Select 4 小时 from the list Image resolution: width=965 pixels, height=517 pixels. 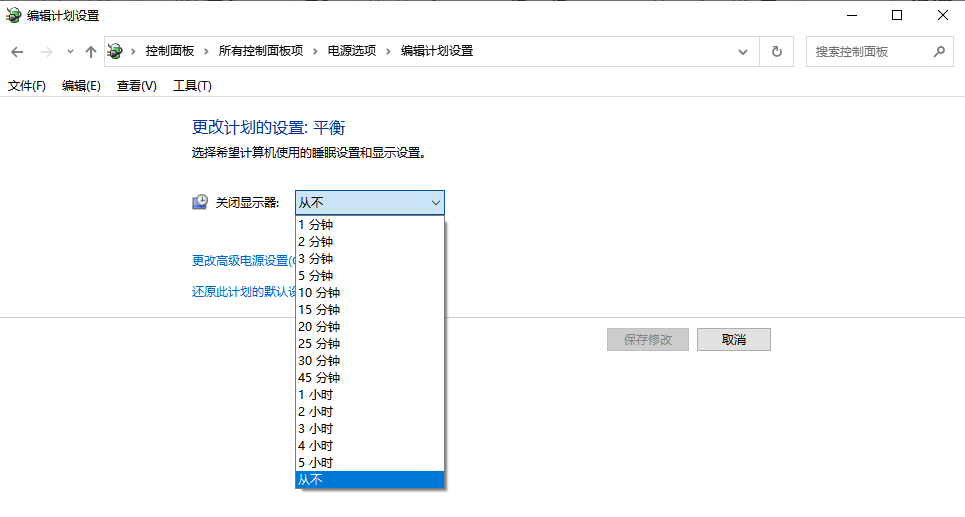[369, 446]
